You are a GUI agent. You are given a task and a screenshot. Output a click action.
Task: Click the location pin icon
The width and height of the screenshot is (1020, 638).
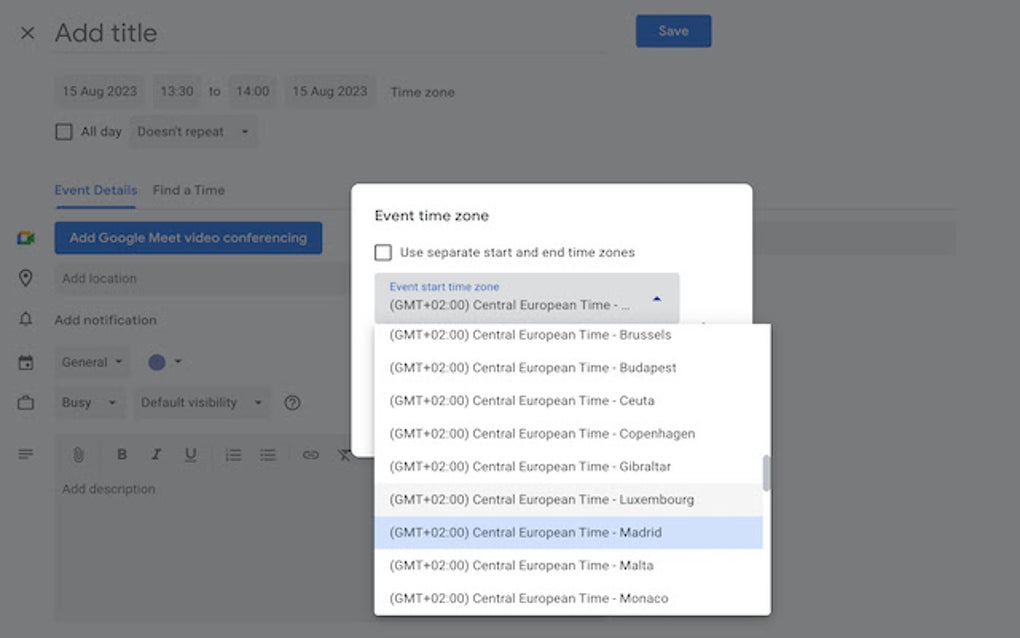26,278
